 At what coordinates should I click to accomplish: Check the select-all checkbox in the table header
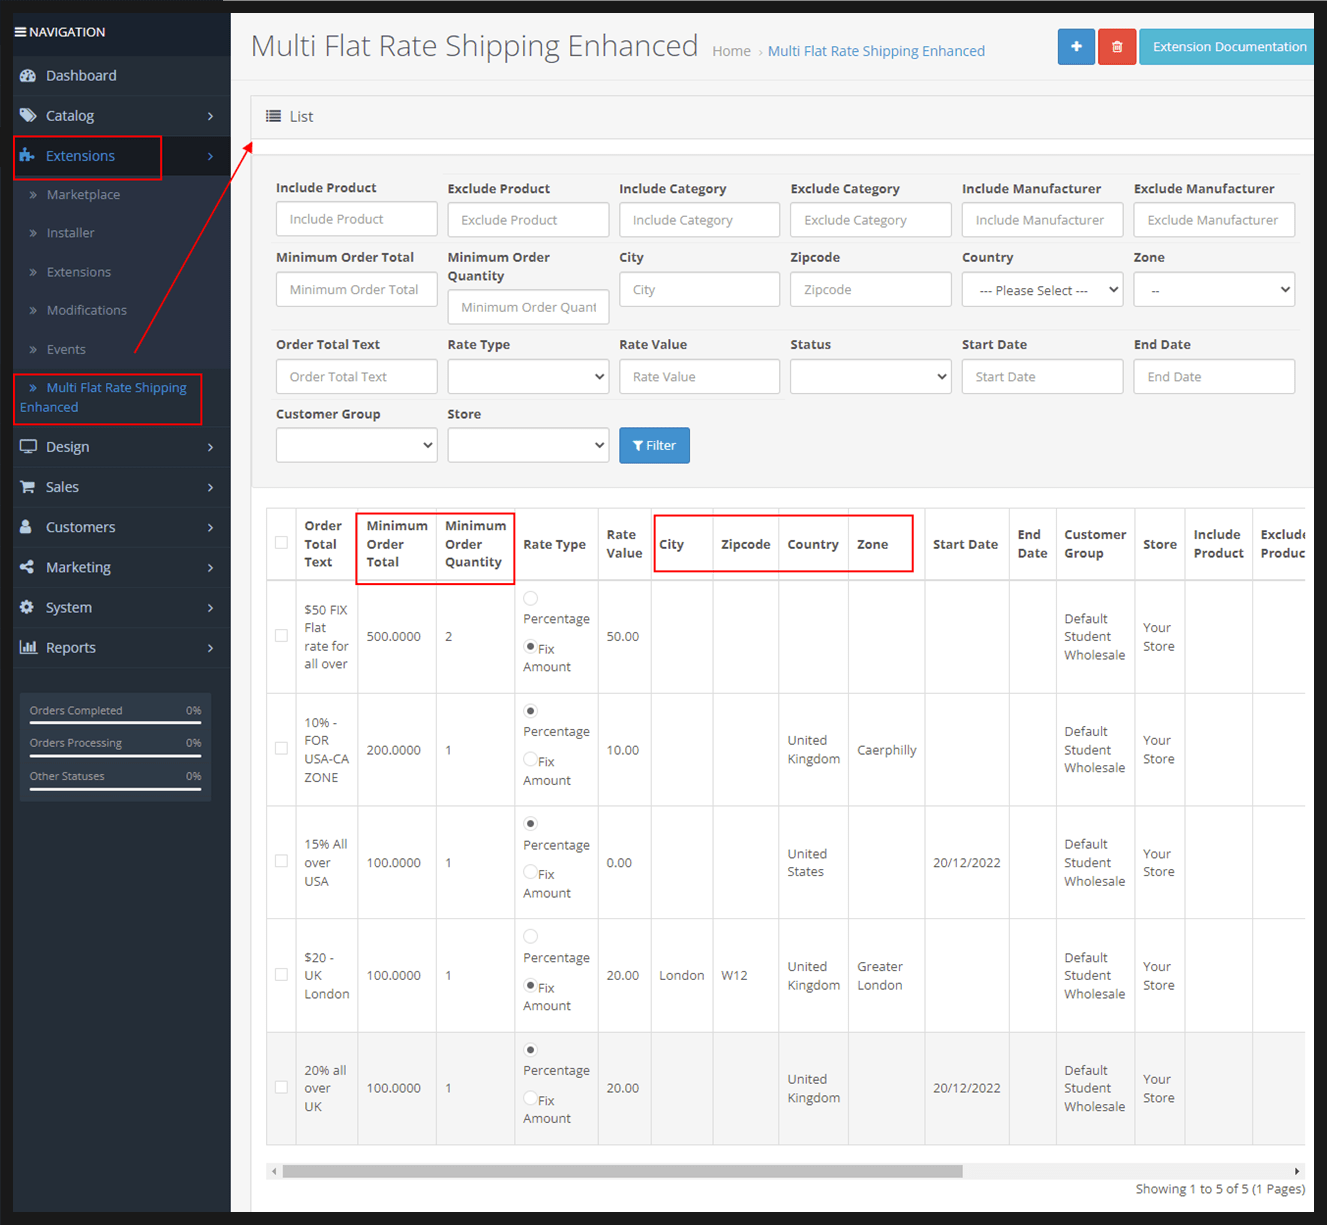pyautogui.click(x=281, y=543)
